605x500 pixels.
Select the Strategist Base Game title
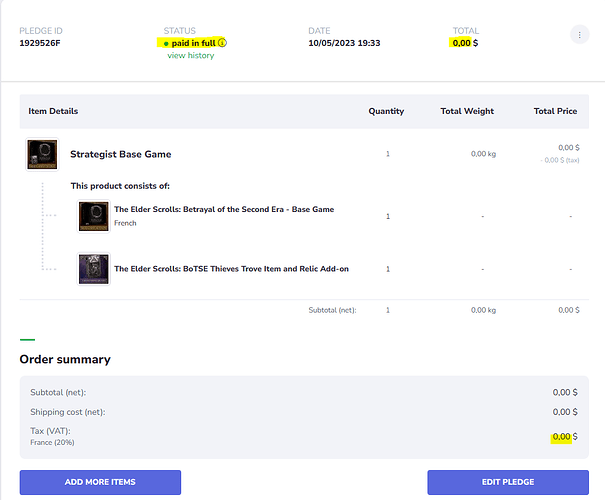[121, 154]
